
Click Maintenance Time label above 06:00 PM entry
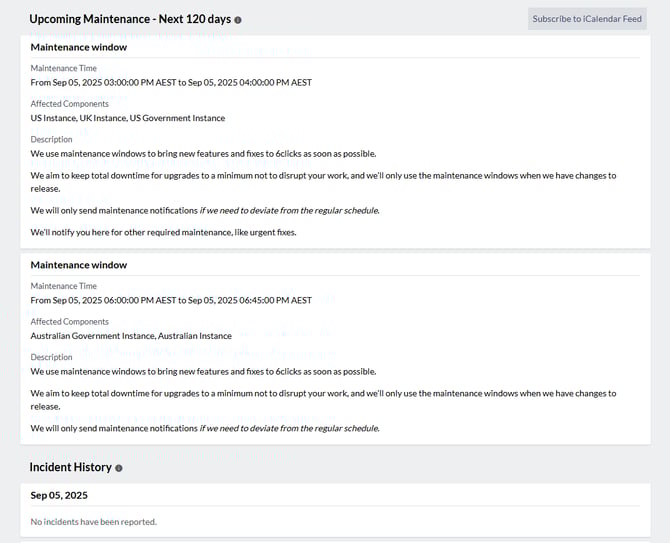(64, 286)
